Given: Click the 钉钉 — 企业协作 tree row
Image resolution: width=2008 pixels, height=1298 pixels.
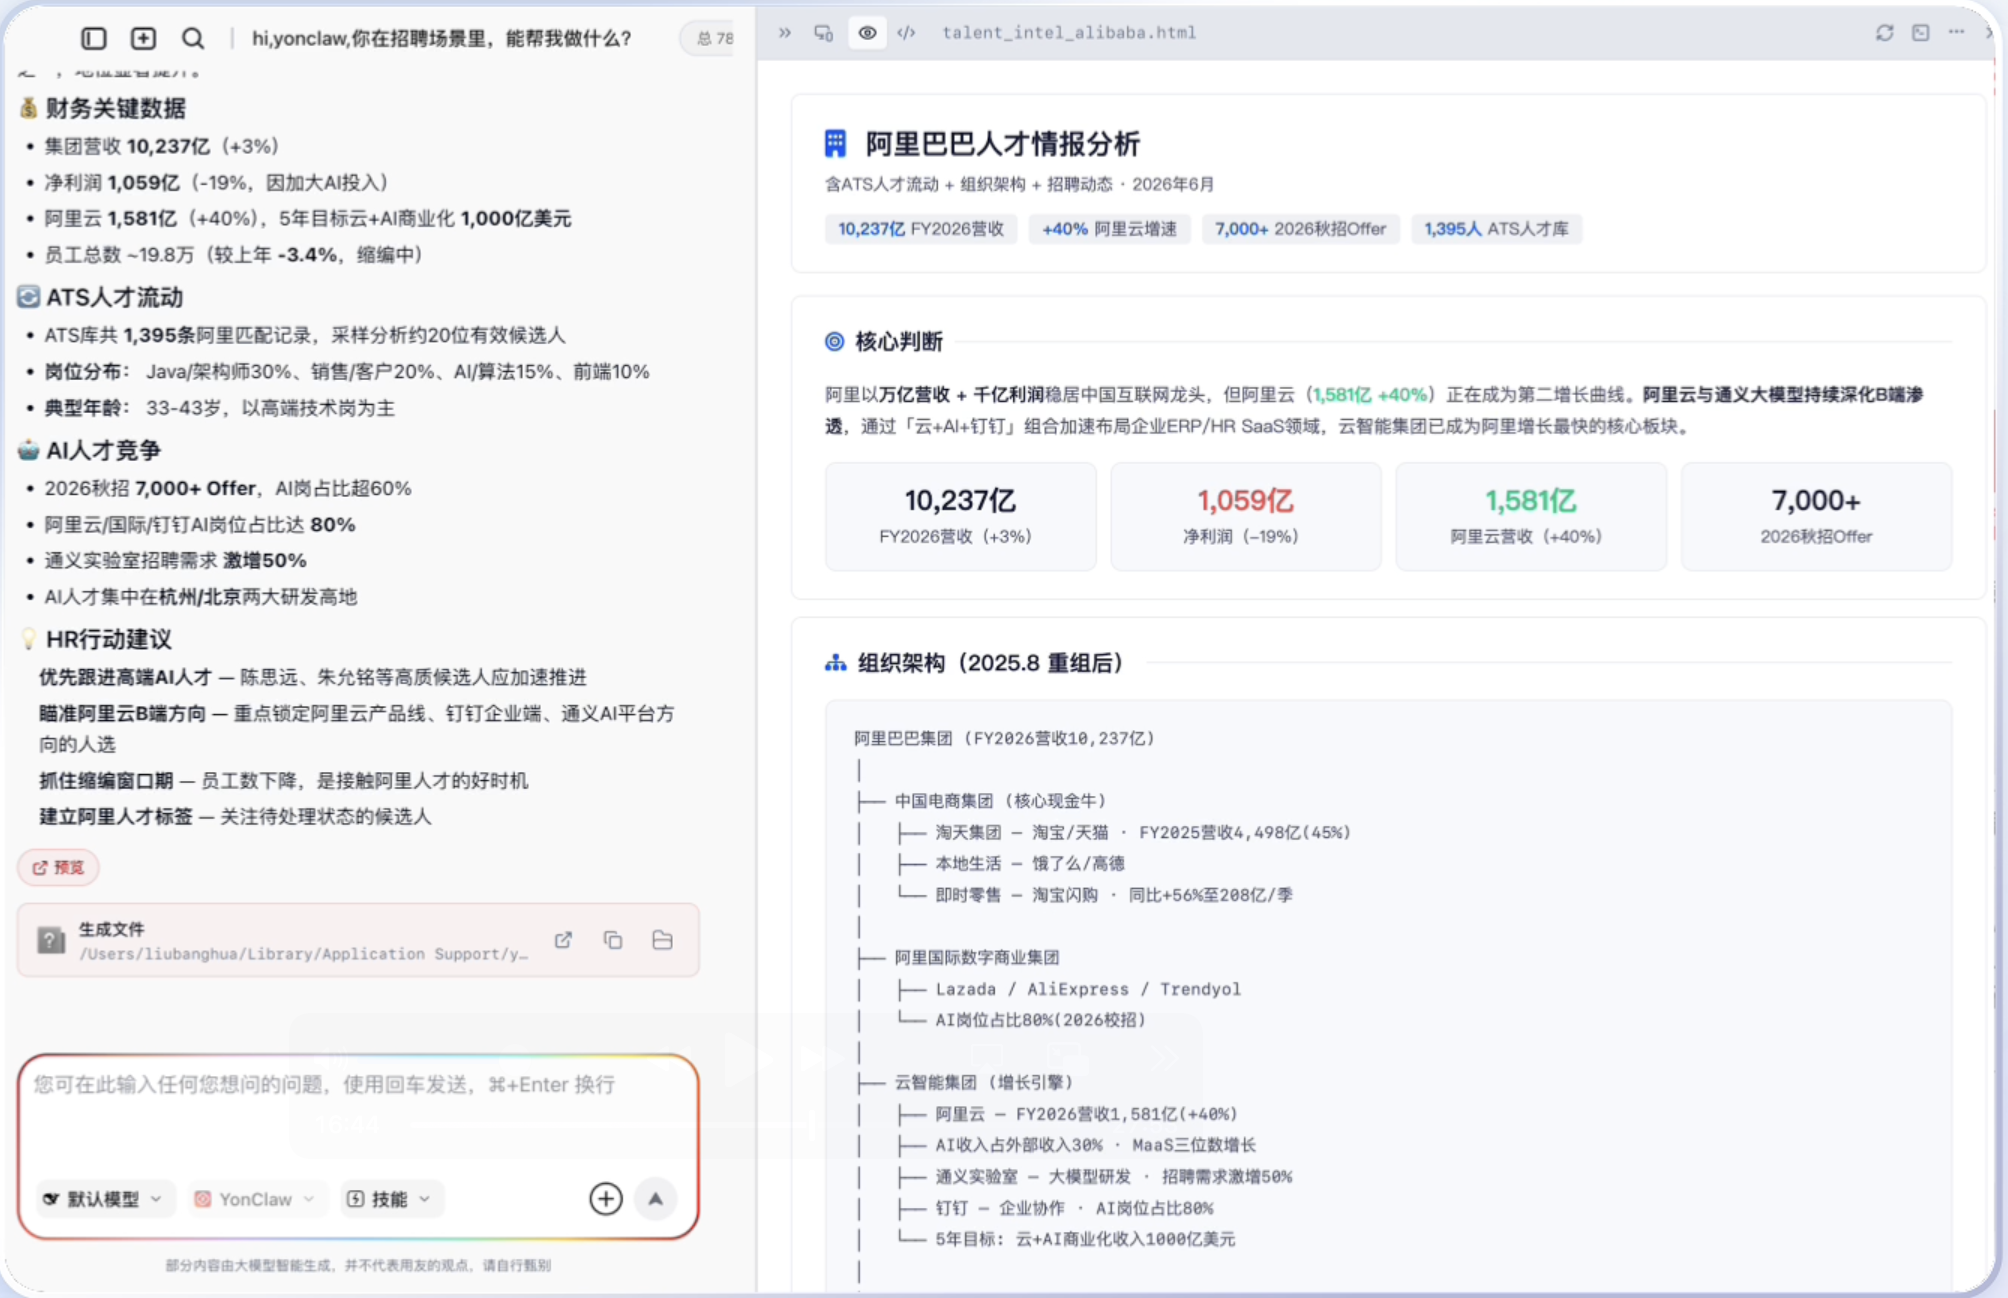Looking at the screenshot, I should (1074, 1208).
